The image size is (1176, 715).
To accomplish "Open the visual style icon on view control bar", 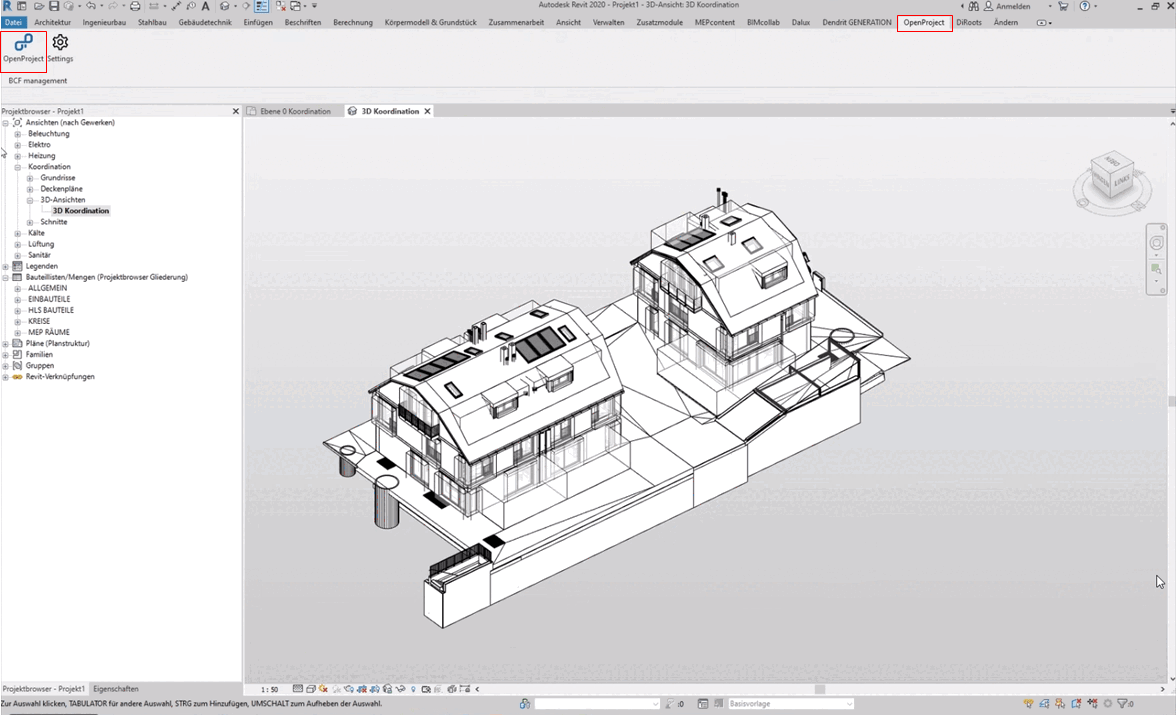I will click(x=311, y=689).
